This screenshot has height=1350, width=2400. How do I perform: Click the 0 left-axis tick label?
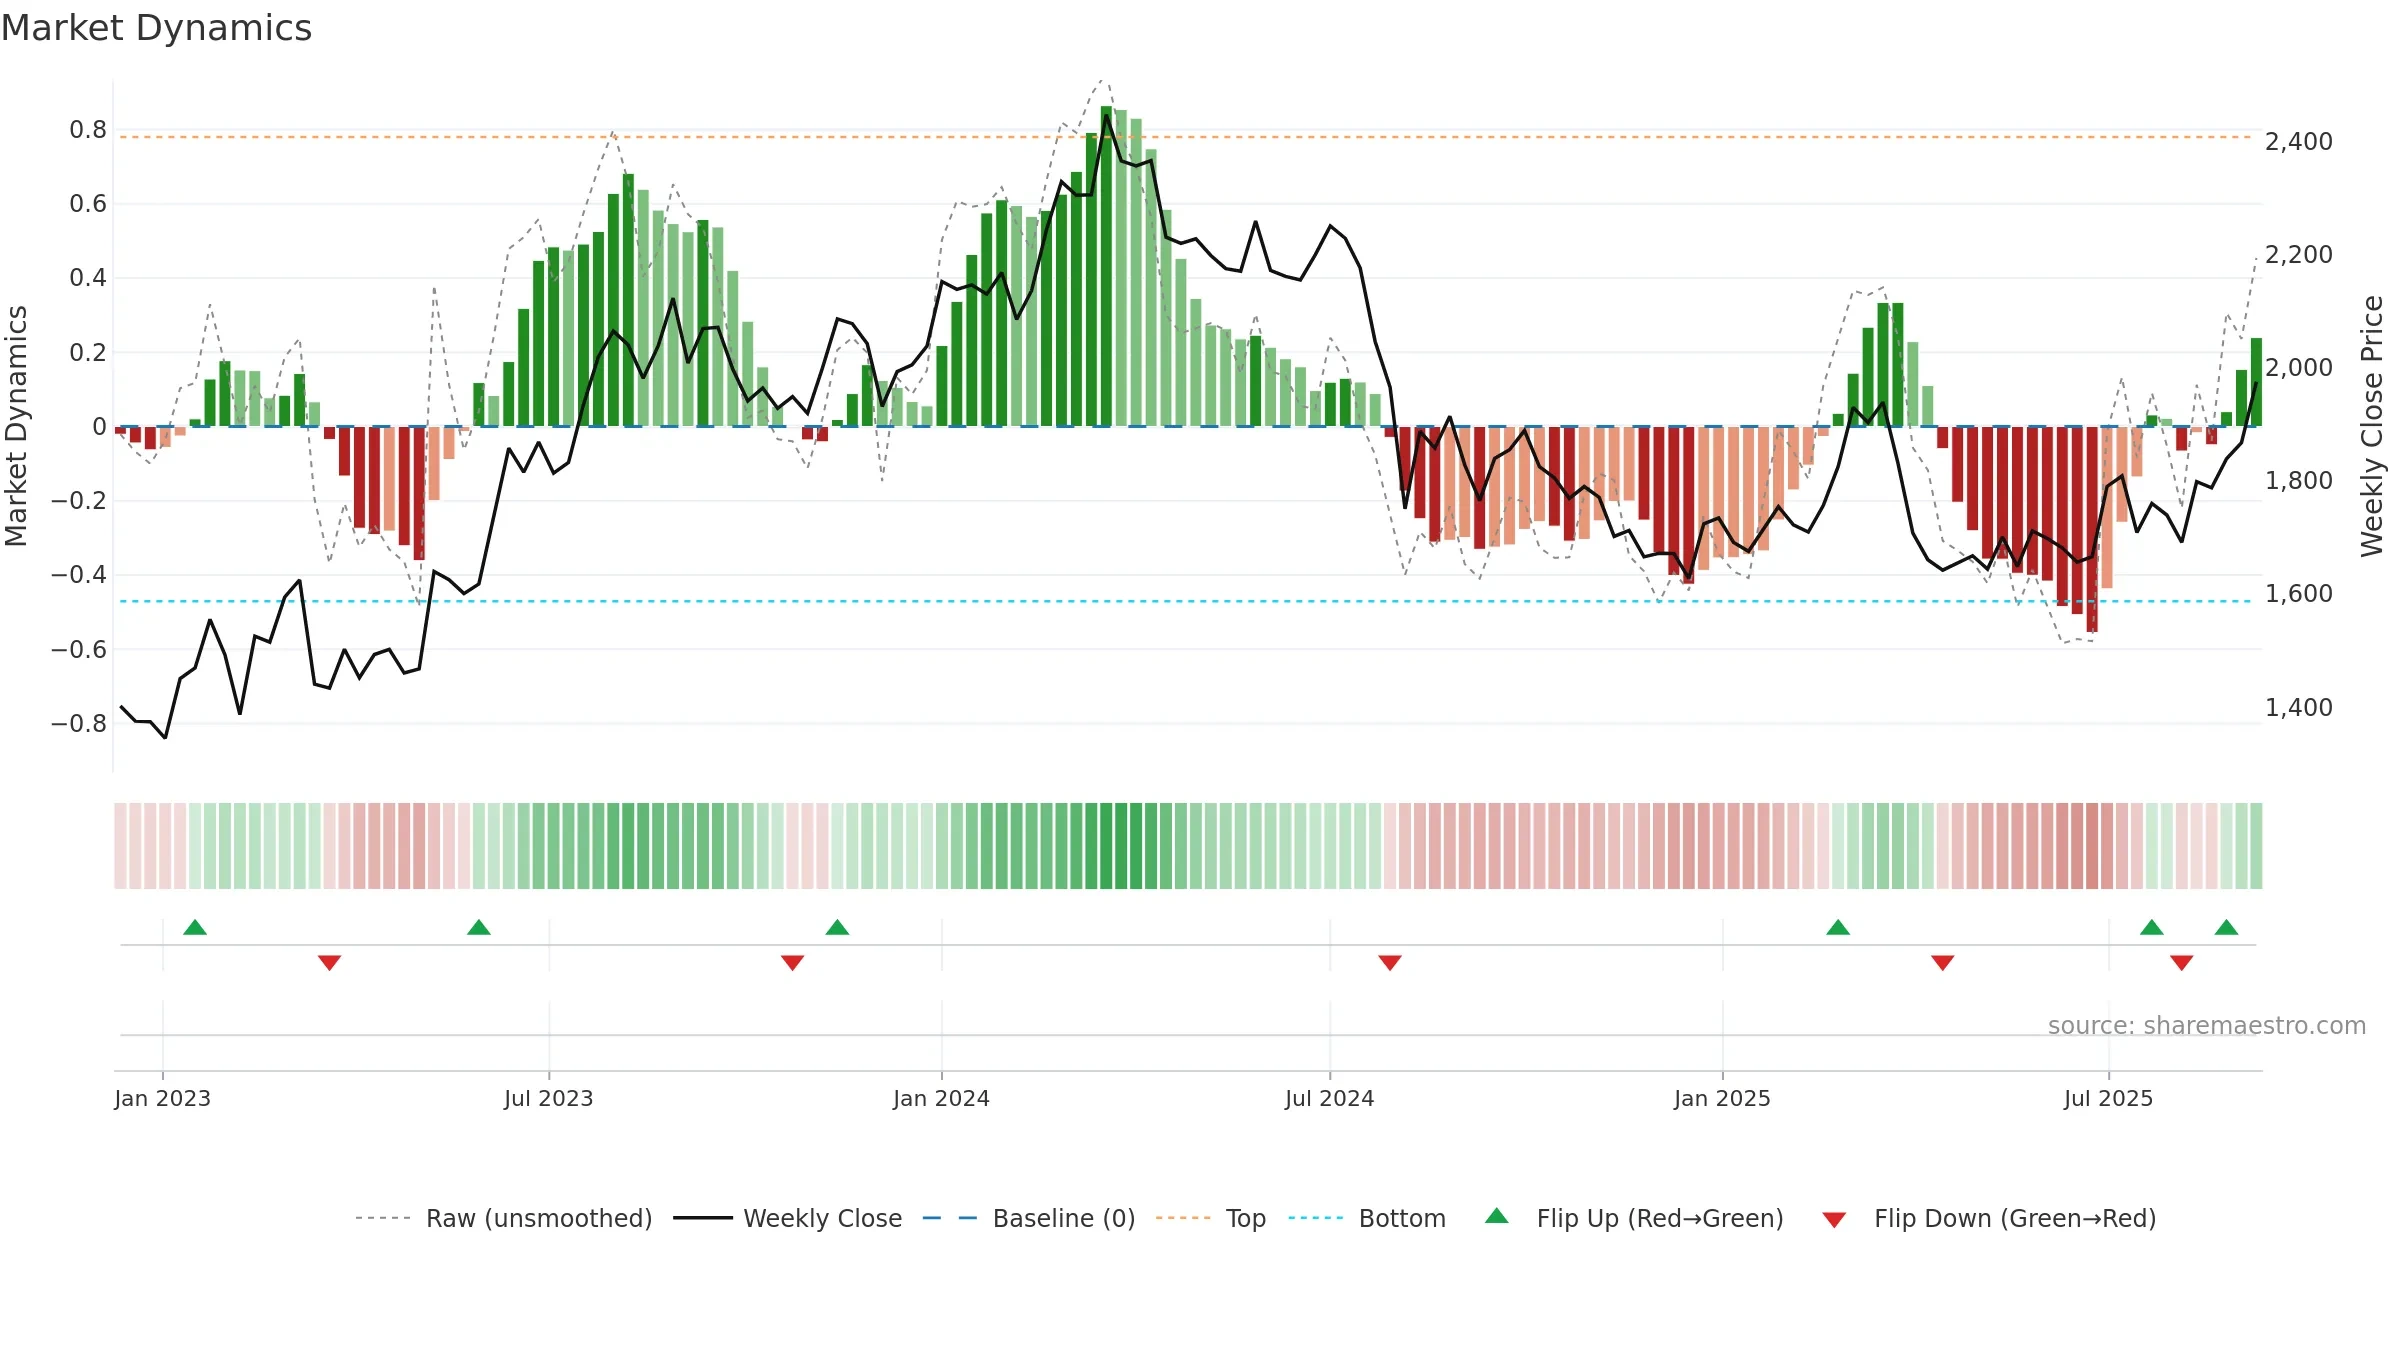99,427
